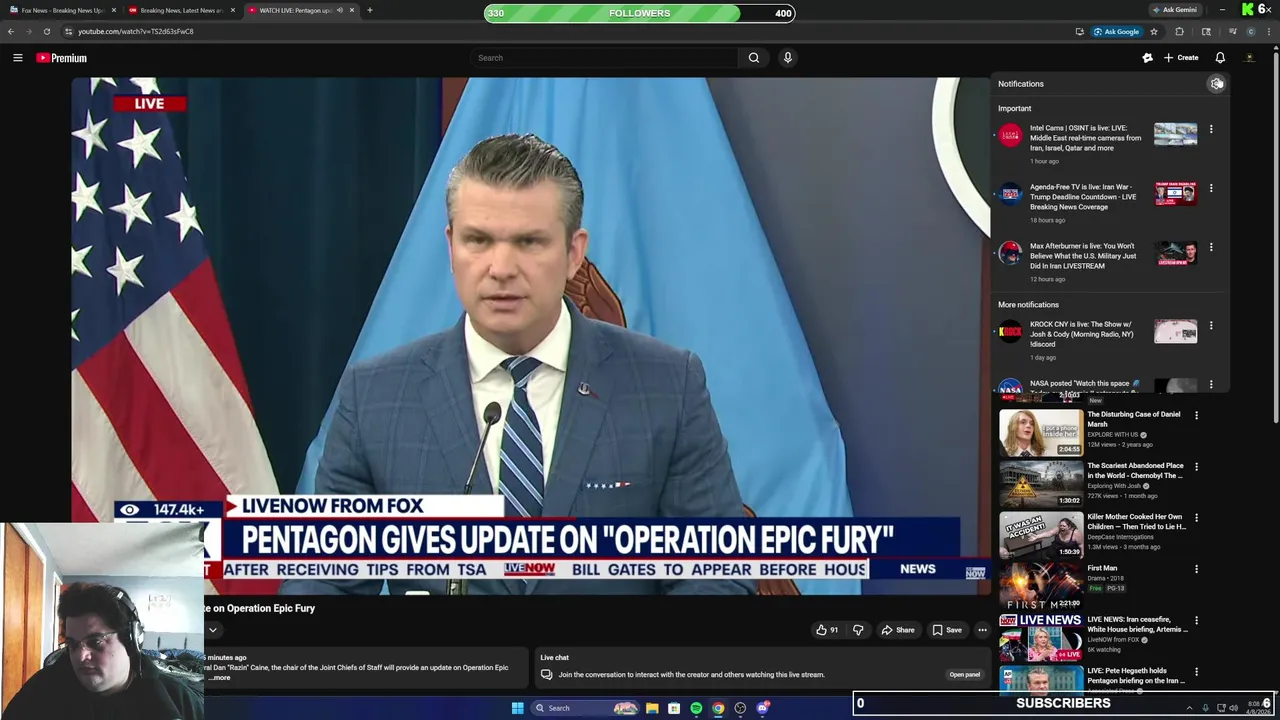1280x720 pixels.
Task: Open Scariest Abandoned Place Chernobyl thumbnail
Action: [x=1041, y=483]
